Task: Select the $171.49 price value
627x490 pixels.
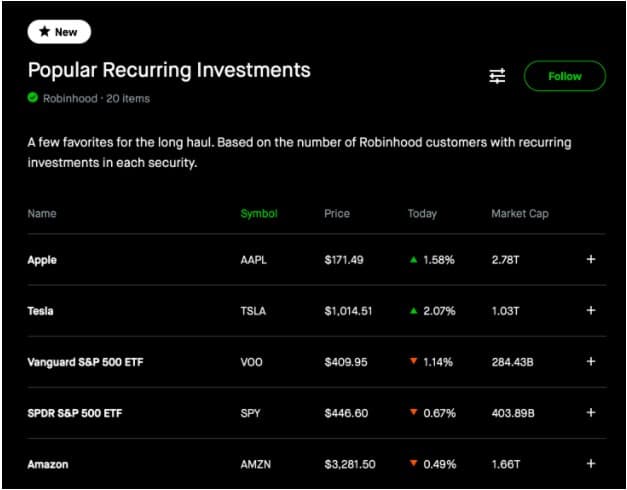Action: (344, 260)
